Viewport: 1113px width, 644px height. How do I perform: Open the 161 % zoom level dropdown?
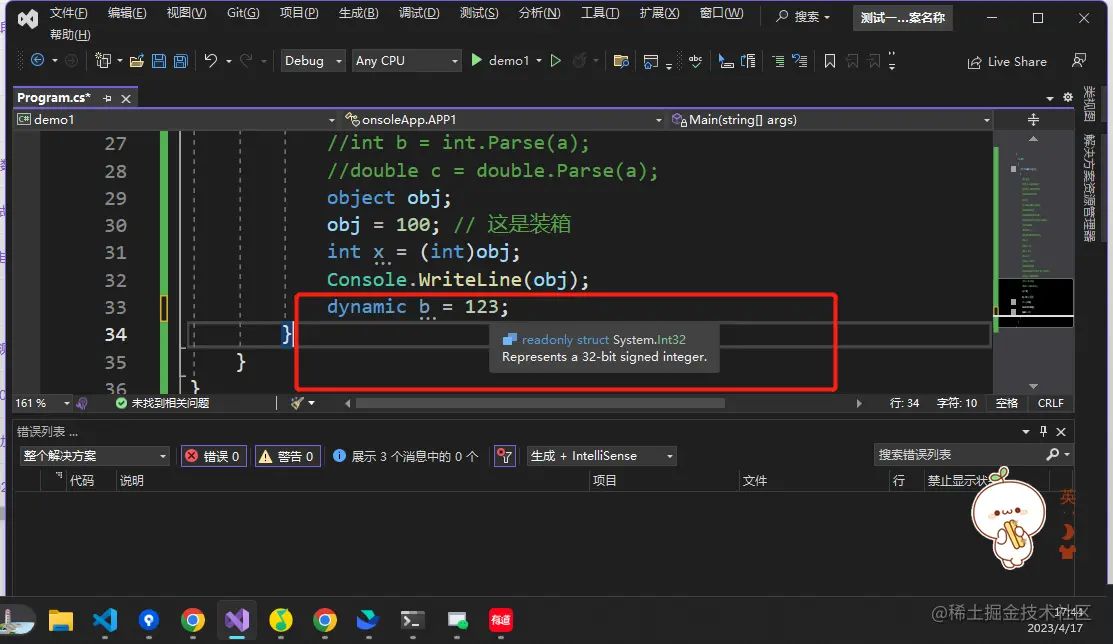click(x=43, y=403)
